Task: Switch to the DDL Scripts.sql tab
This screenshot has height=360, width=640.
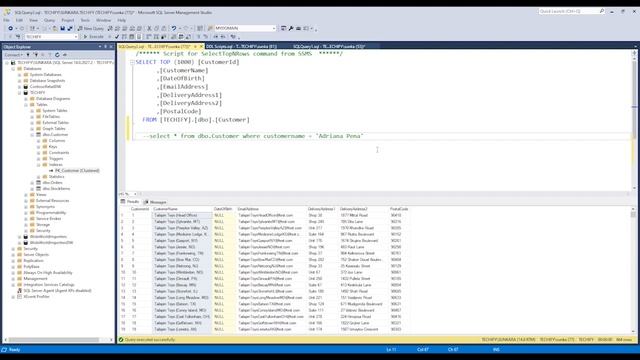Action: point(241,47)
